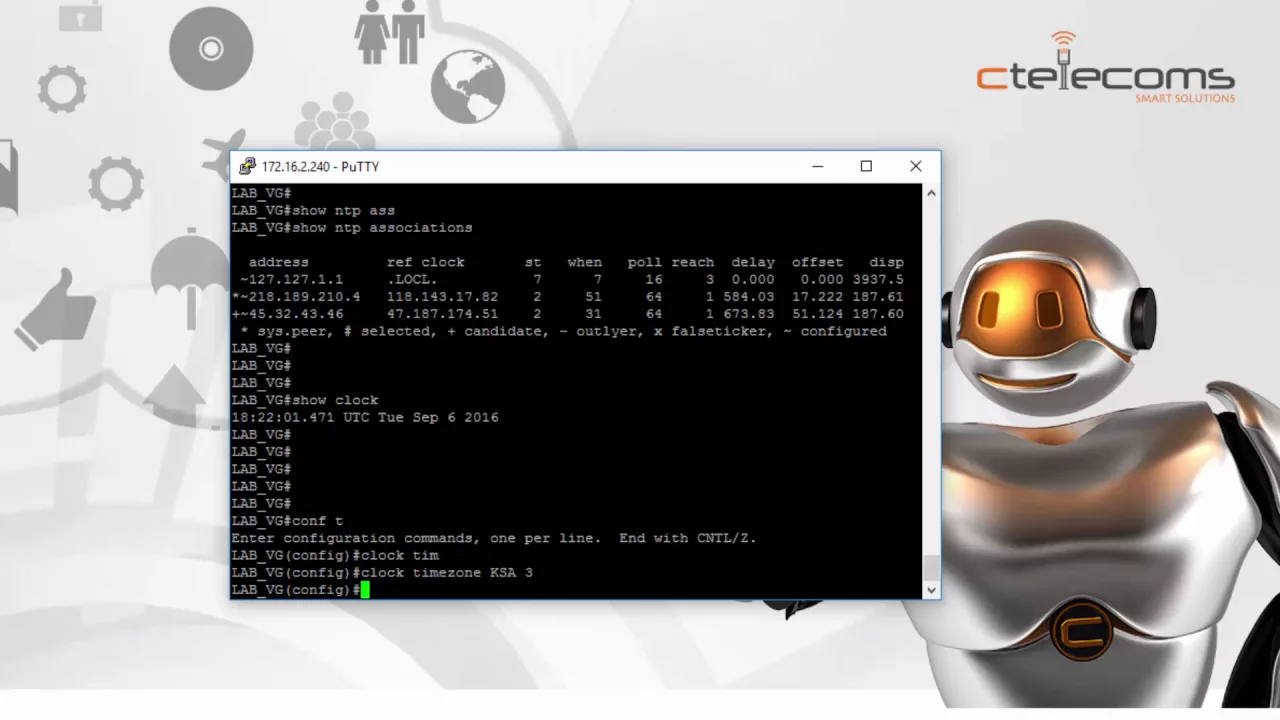Click the green terminal cursor

365,590
